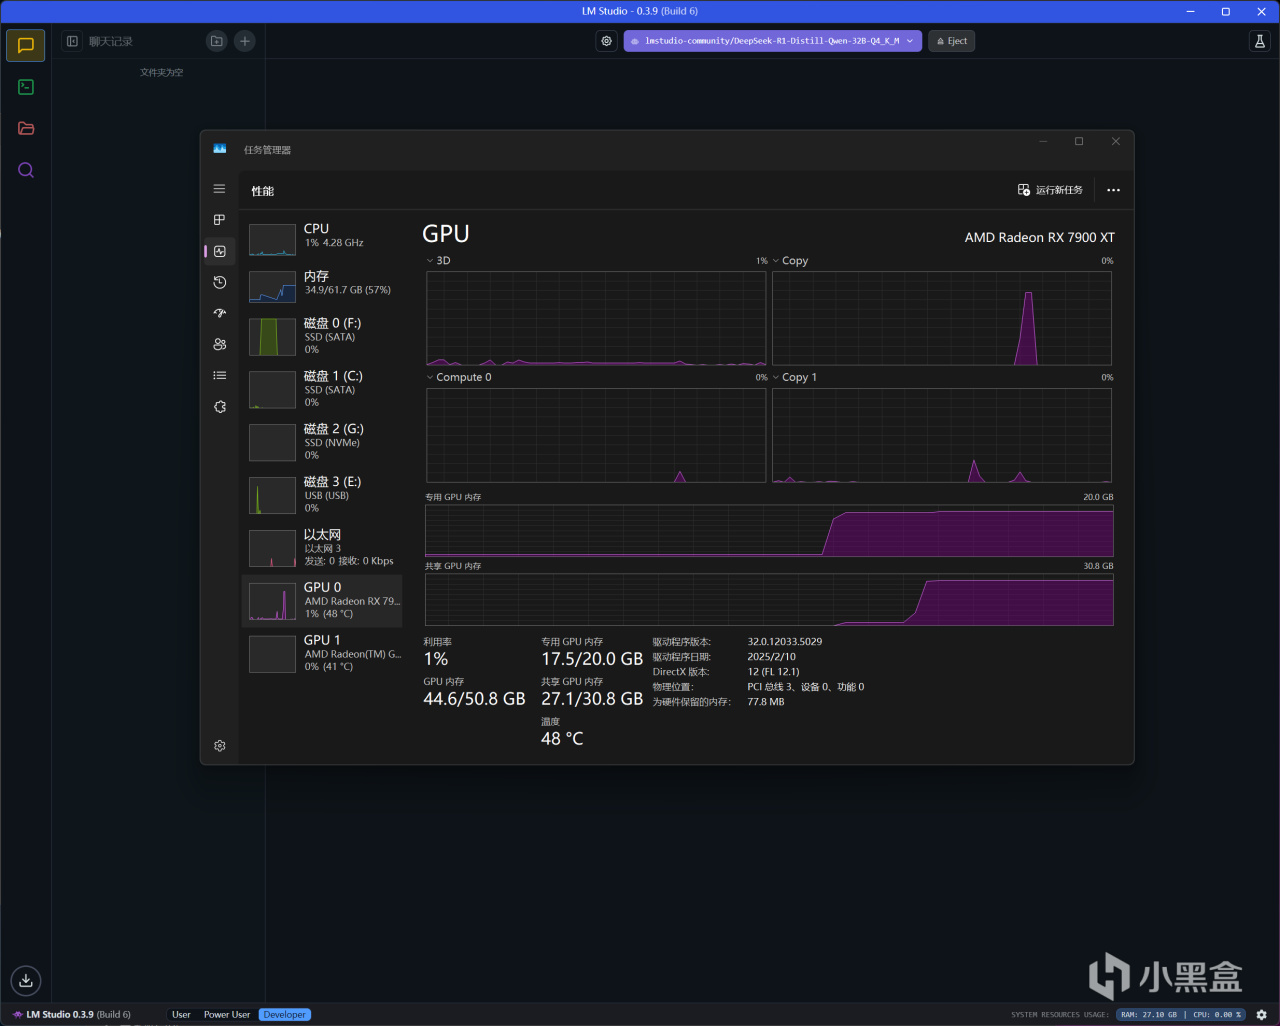Click the driver date 2025/2/10
Image resolution: width=1280 pixels, height=1026 pixels.
(x=772, y=657)
